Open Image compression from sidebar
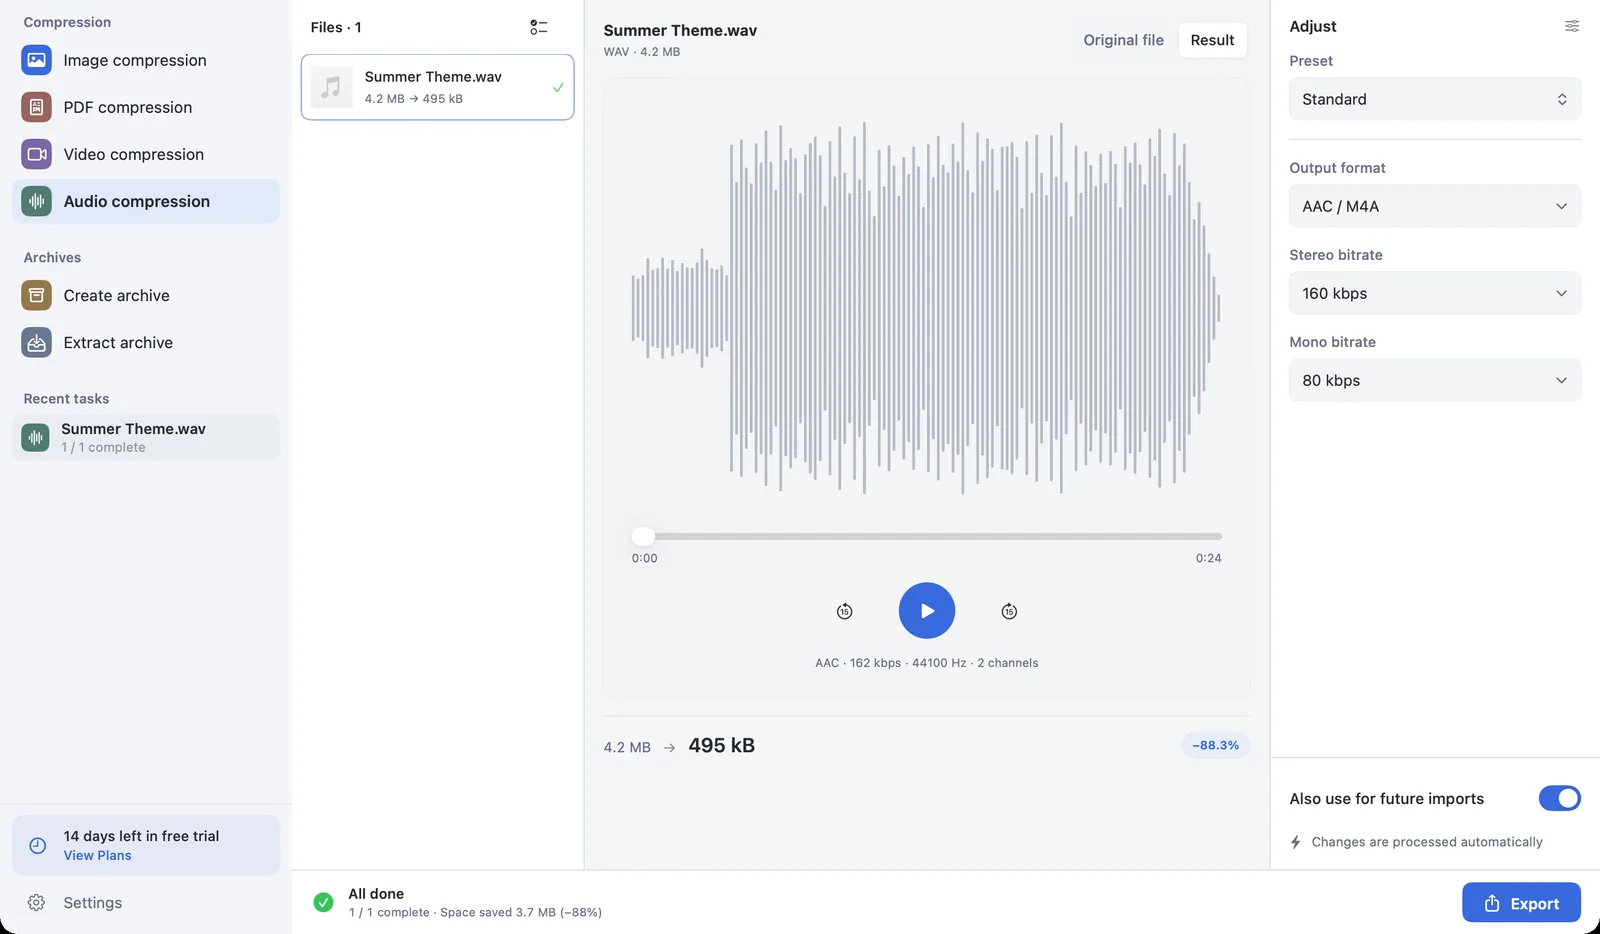Viewport: 1600px width, 934px height. pyautogui.click(x=146, y=60)
